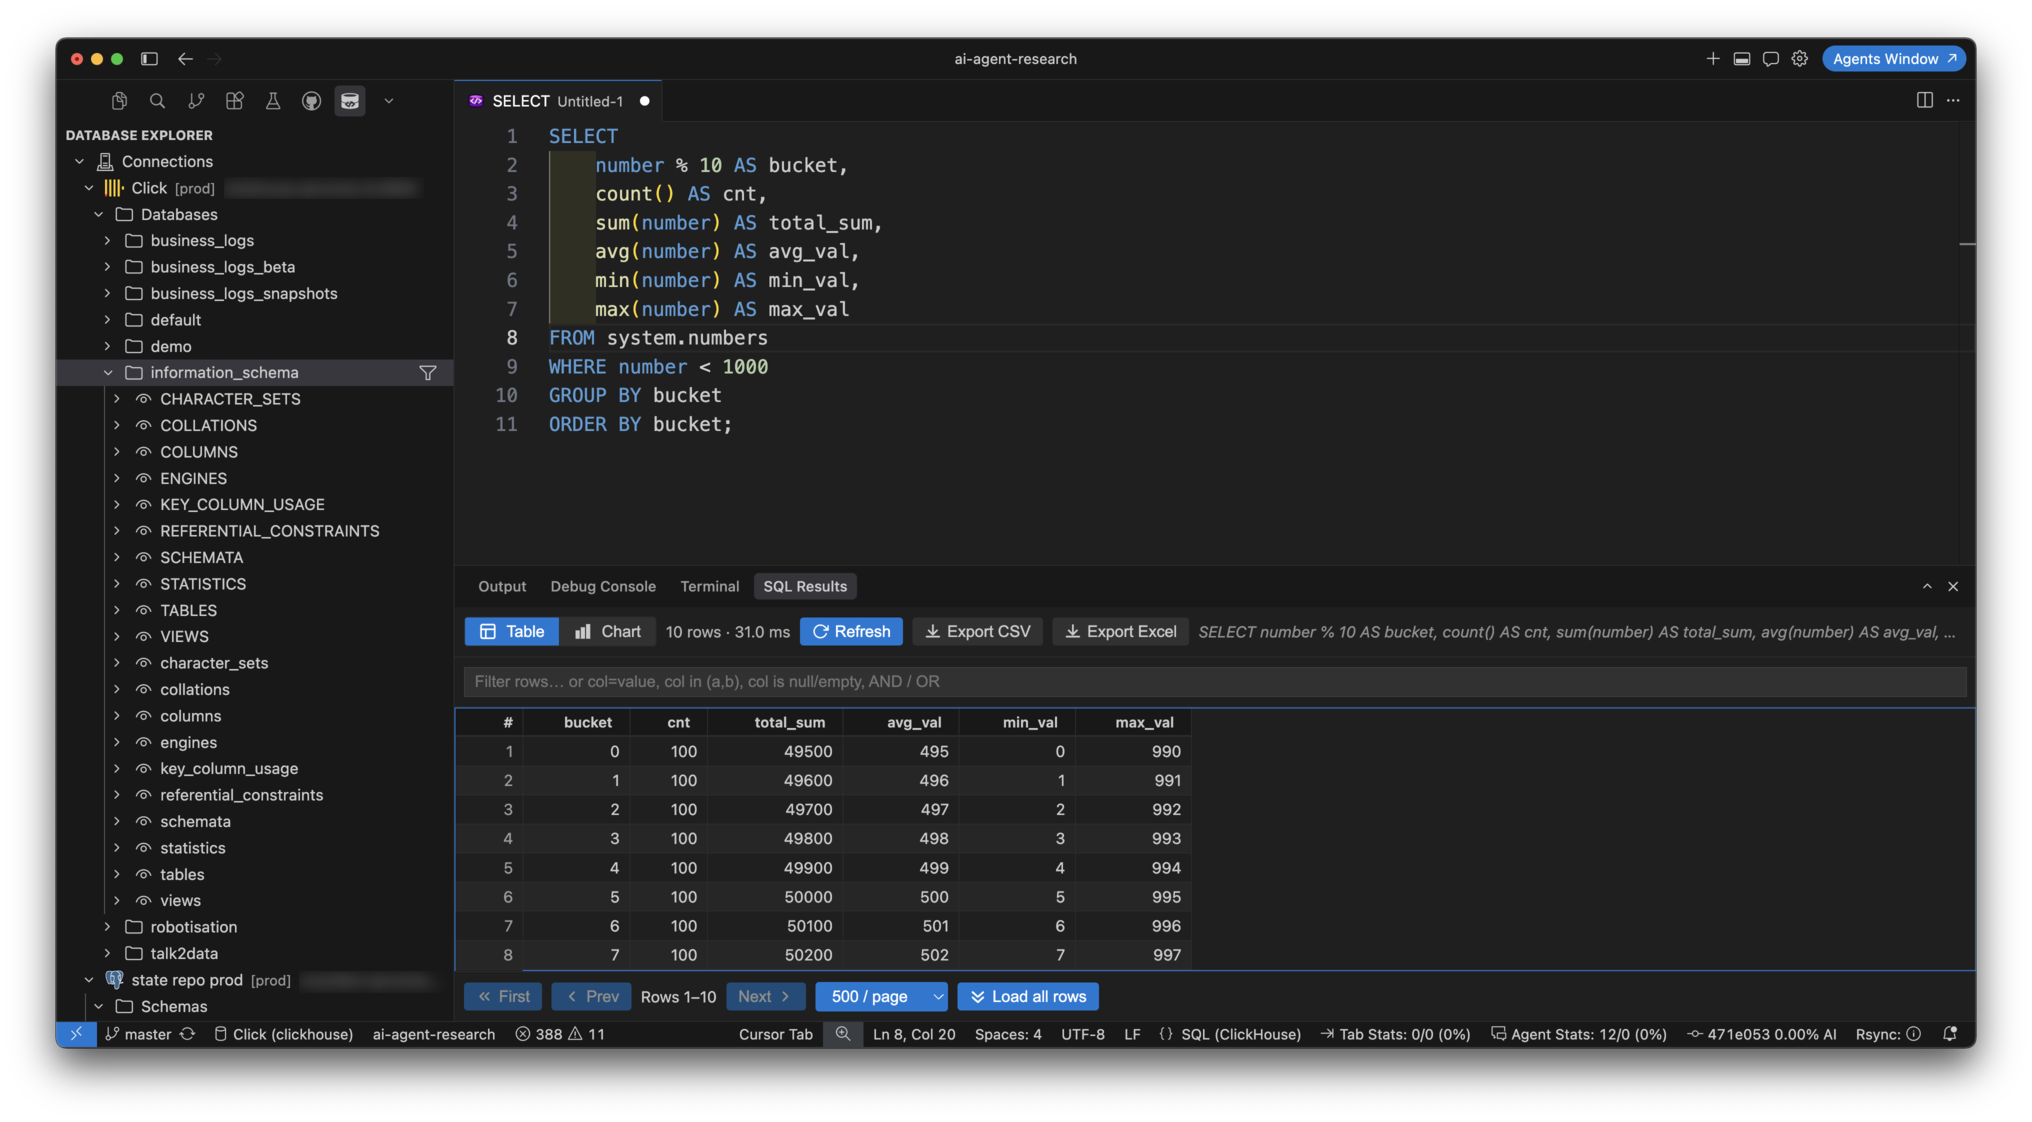Switch to the Terminal panel tab

(709, 587)
